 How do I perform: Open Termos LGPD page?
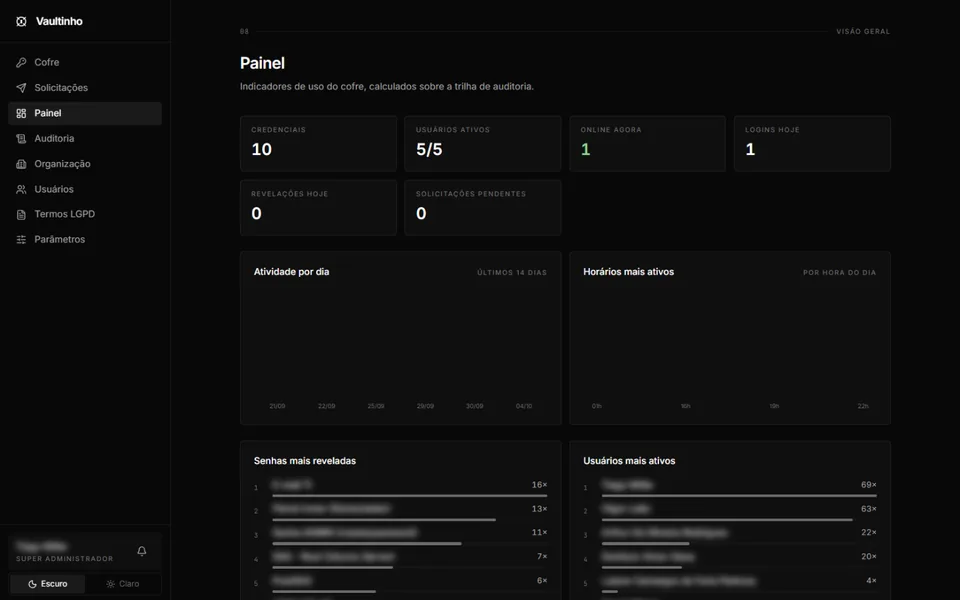point(85,214)
